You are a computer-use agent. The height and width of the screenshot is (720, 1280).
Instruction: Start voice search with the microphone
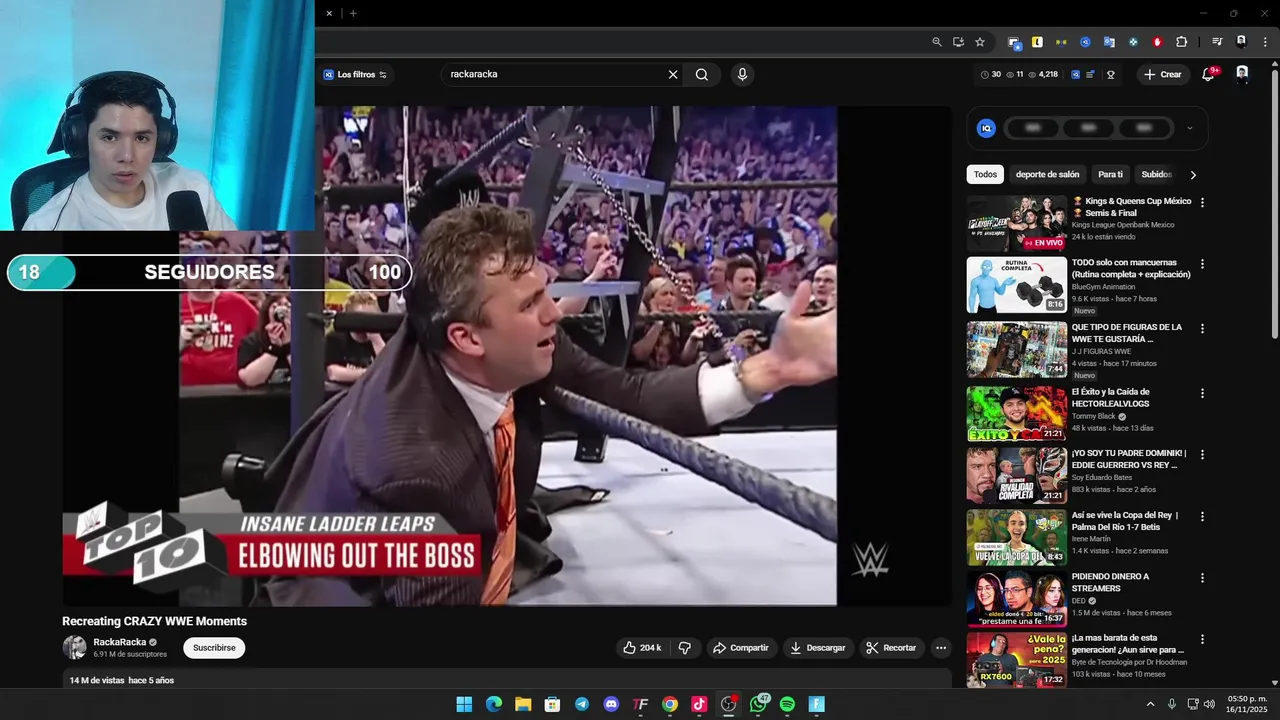(x=742, y=74)
